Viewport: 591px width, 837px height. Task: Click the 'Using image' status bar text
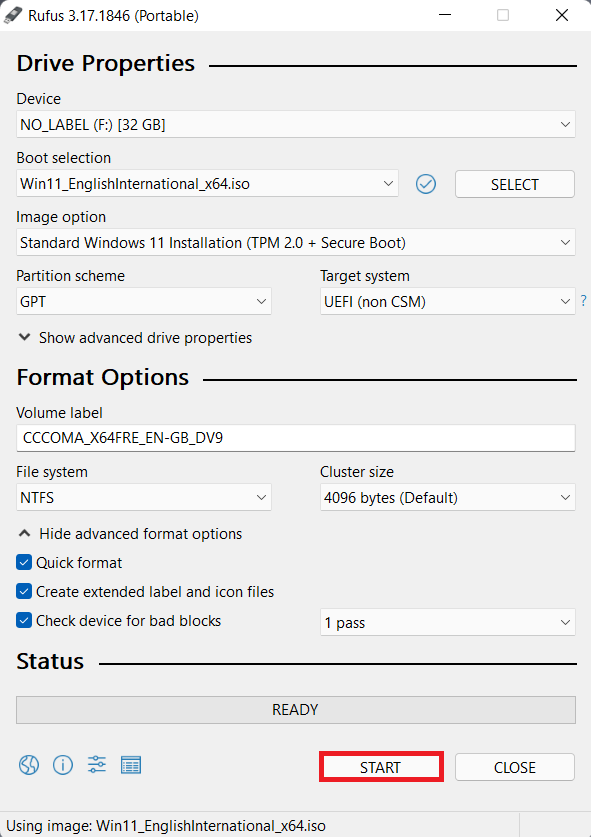point(166,826)
